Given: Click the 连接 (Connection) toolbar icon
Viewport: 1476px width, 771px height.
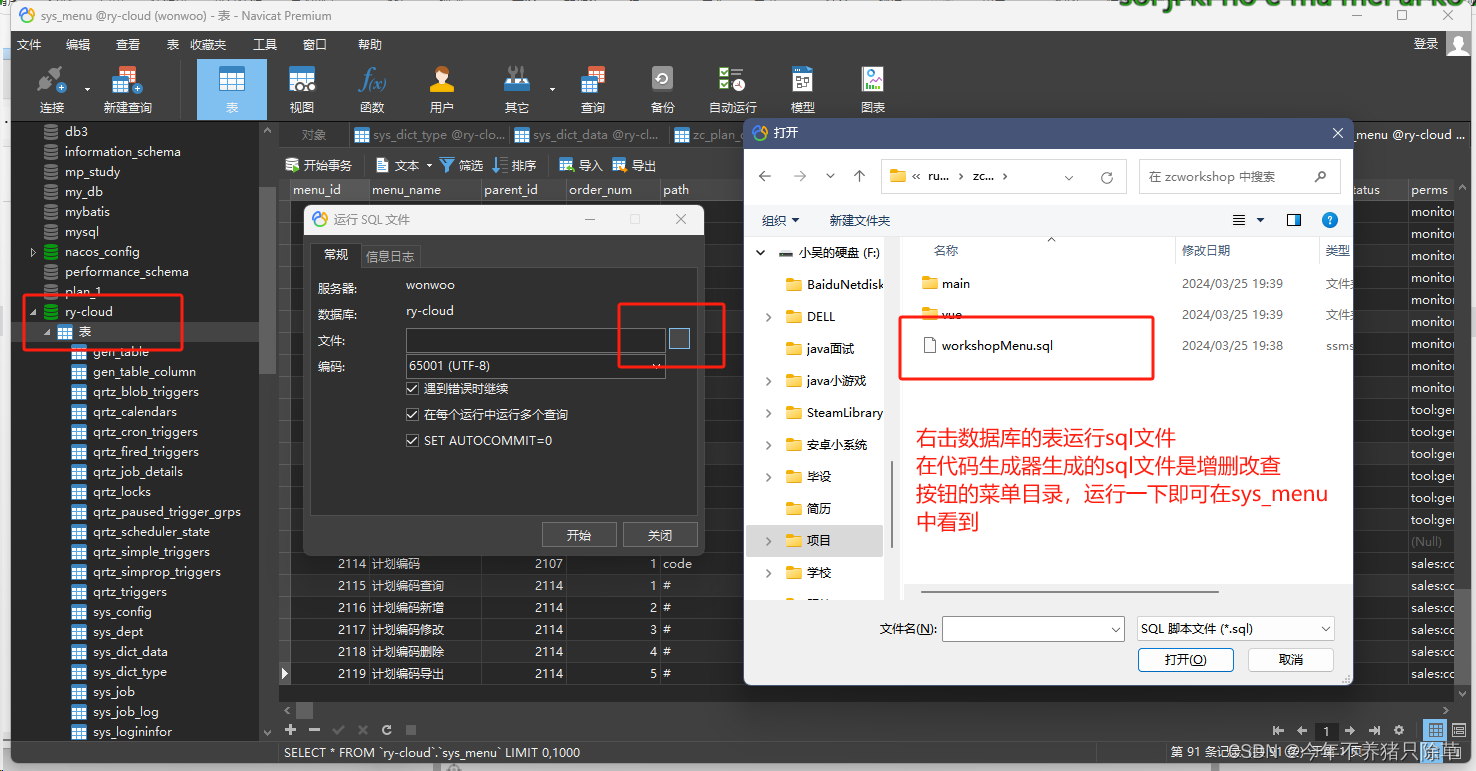Looking at the screenshot, I should (x=52, y=89).
